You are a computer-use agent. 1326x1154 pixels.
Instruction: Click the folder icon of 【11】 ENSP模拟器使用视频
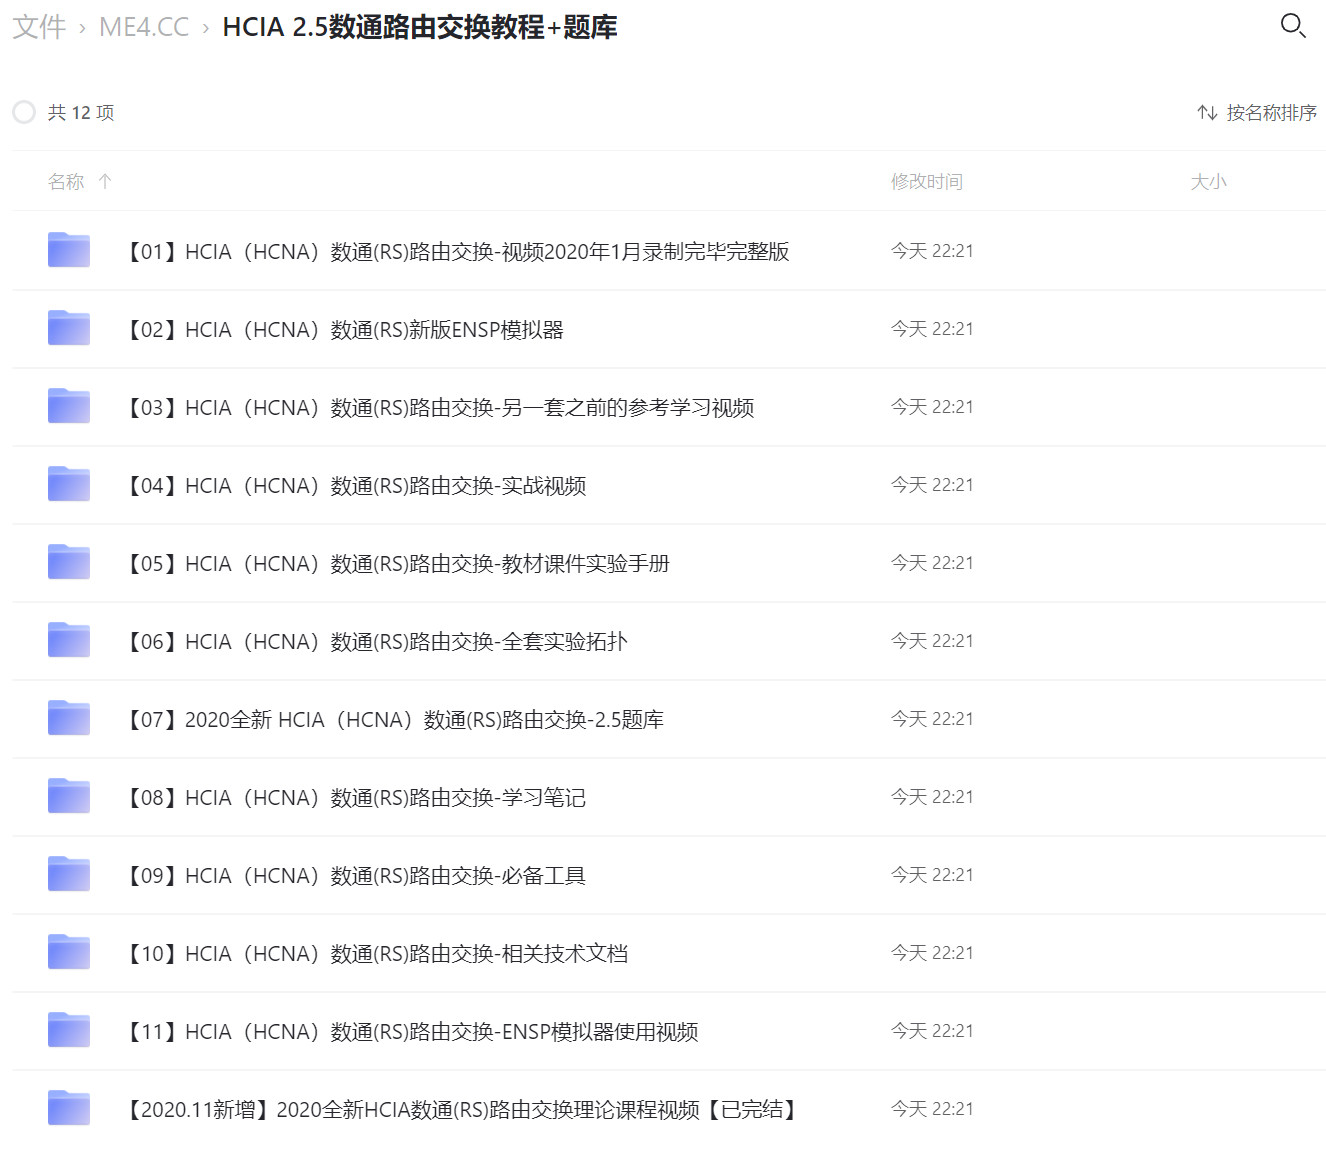[x=69, y=1030]
